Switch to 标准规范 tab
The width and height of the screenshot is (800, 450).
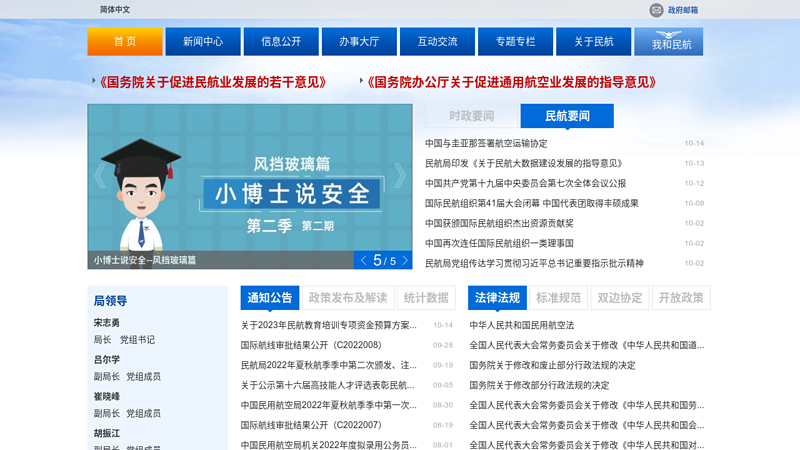[559, 298]
